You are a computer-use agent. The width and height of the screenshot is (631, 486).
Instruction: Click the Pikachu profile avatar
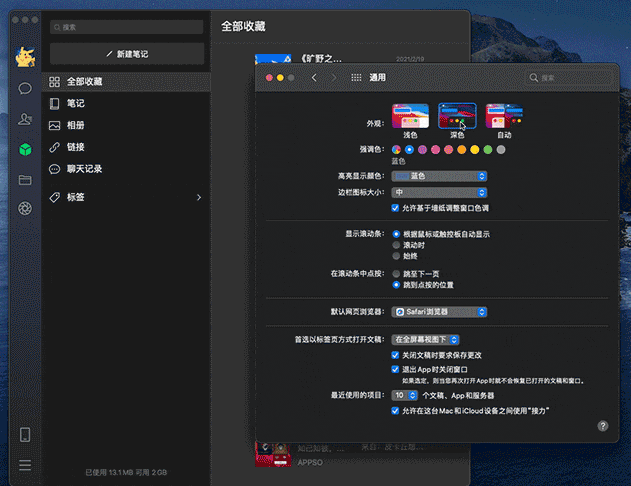pyautogui.click(x=25, y=56)
